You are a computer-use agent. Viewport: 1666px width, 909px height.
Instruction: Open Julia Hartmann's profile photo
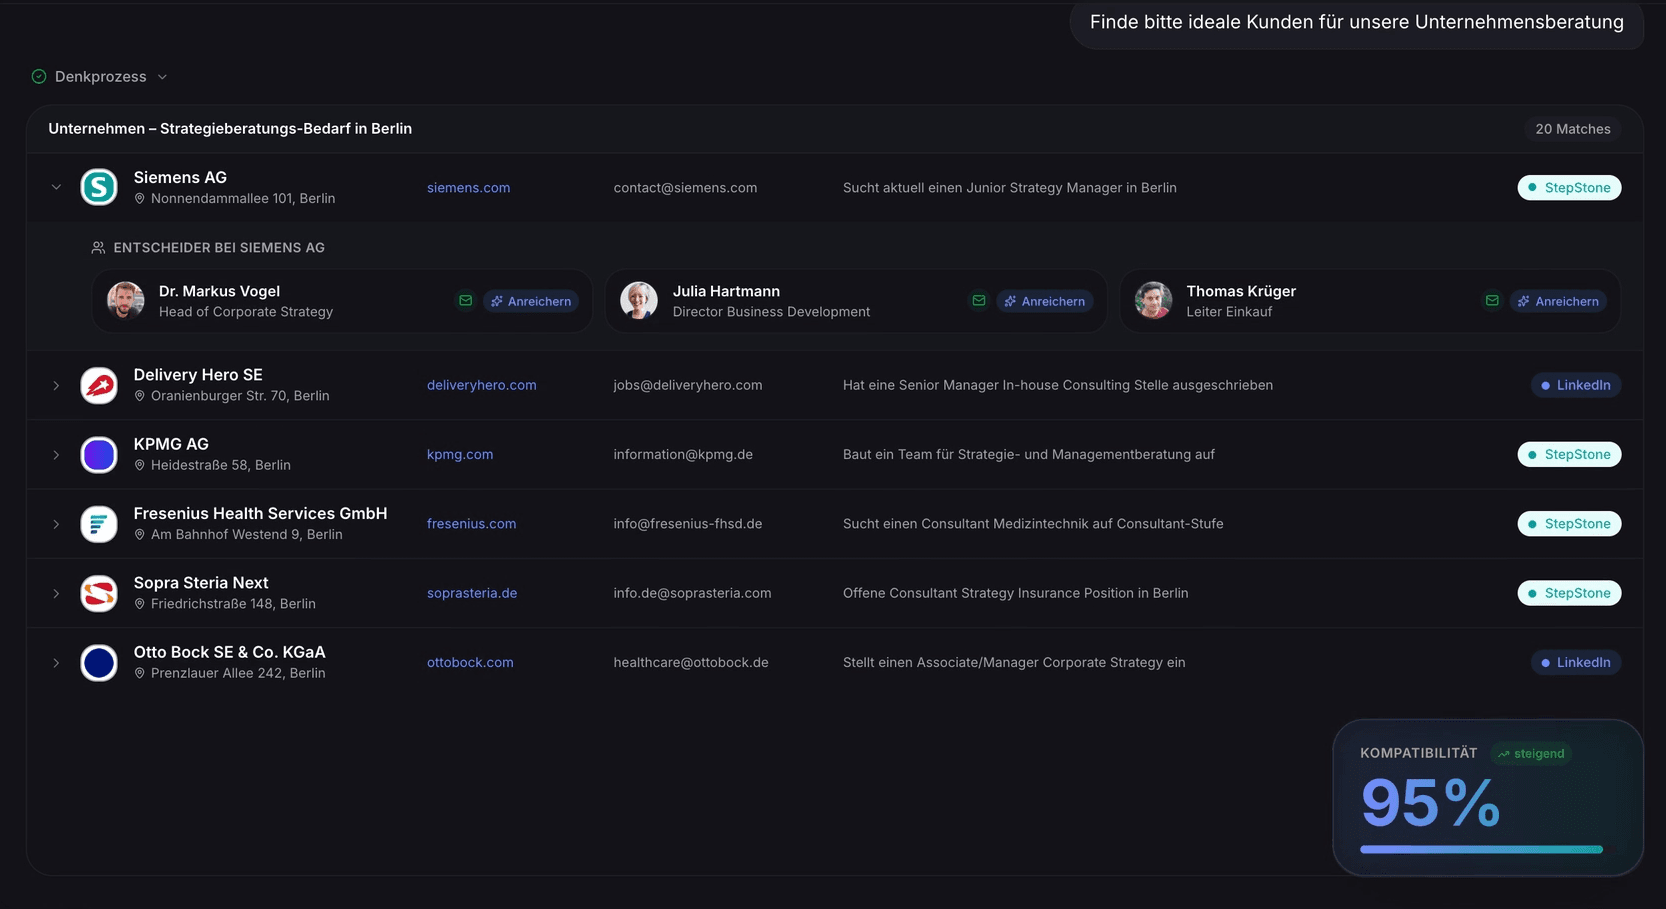point(639,300)
